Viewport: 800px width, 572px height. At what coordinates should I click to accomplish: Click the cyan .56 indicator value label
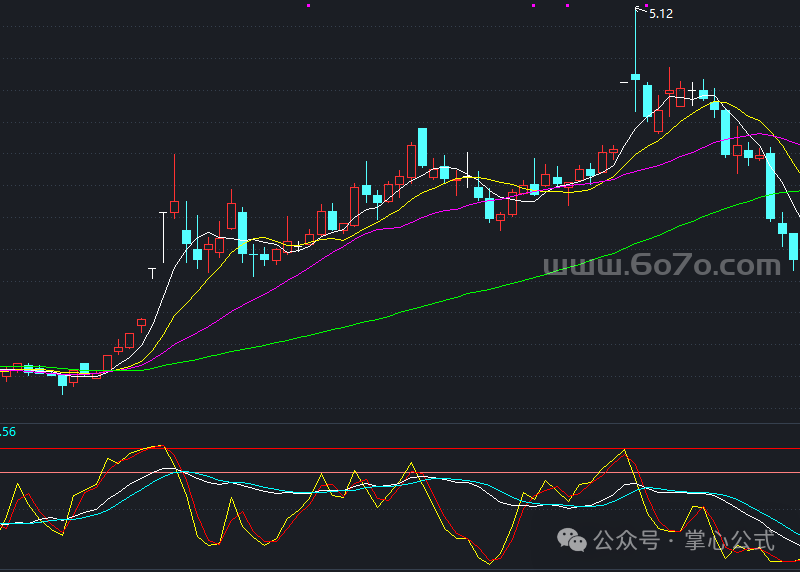8,432
